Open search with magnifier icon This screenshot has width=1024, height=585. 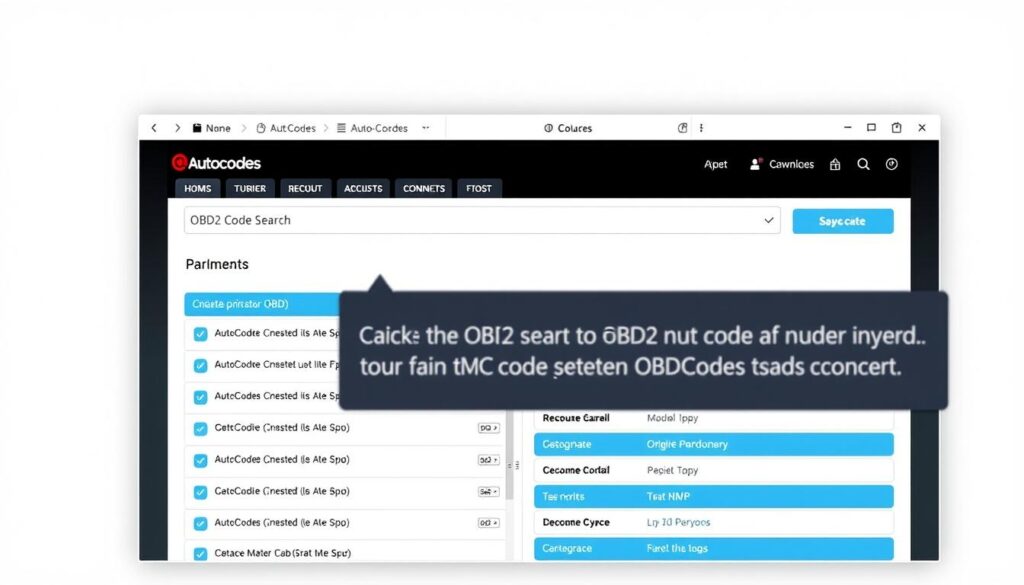(863, 165)
